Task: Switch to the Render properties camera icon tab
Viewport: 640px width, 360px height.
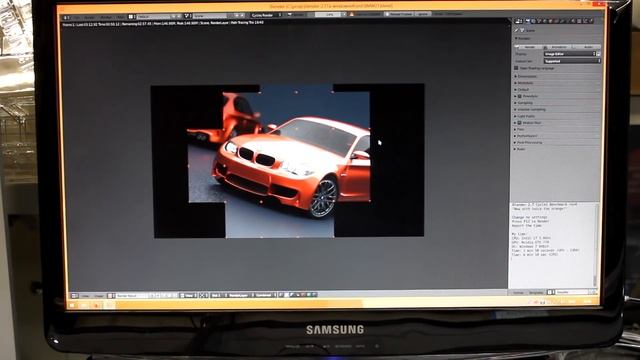Action: 527,21
